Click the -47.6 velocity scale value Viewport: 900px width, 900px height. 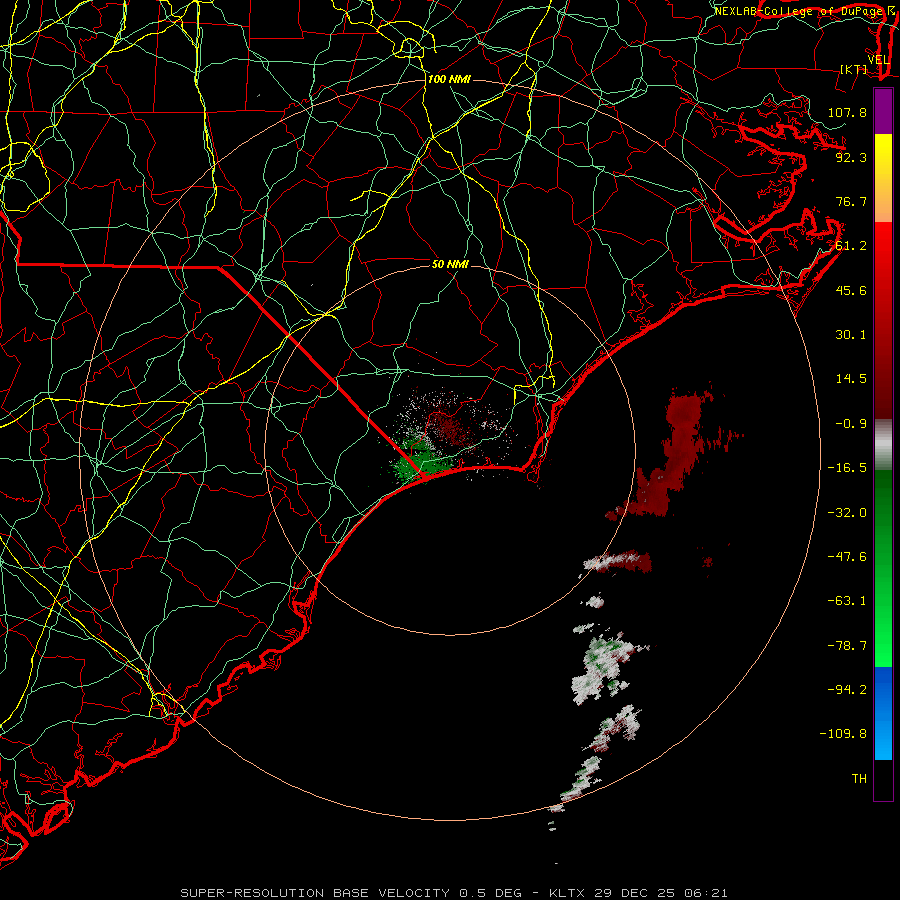847,556
